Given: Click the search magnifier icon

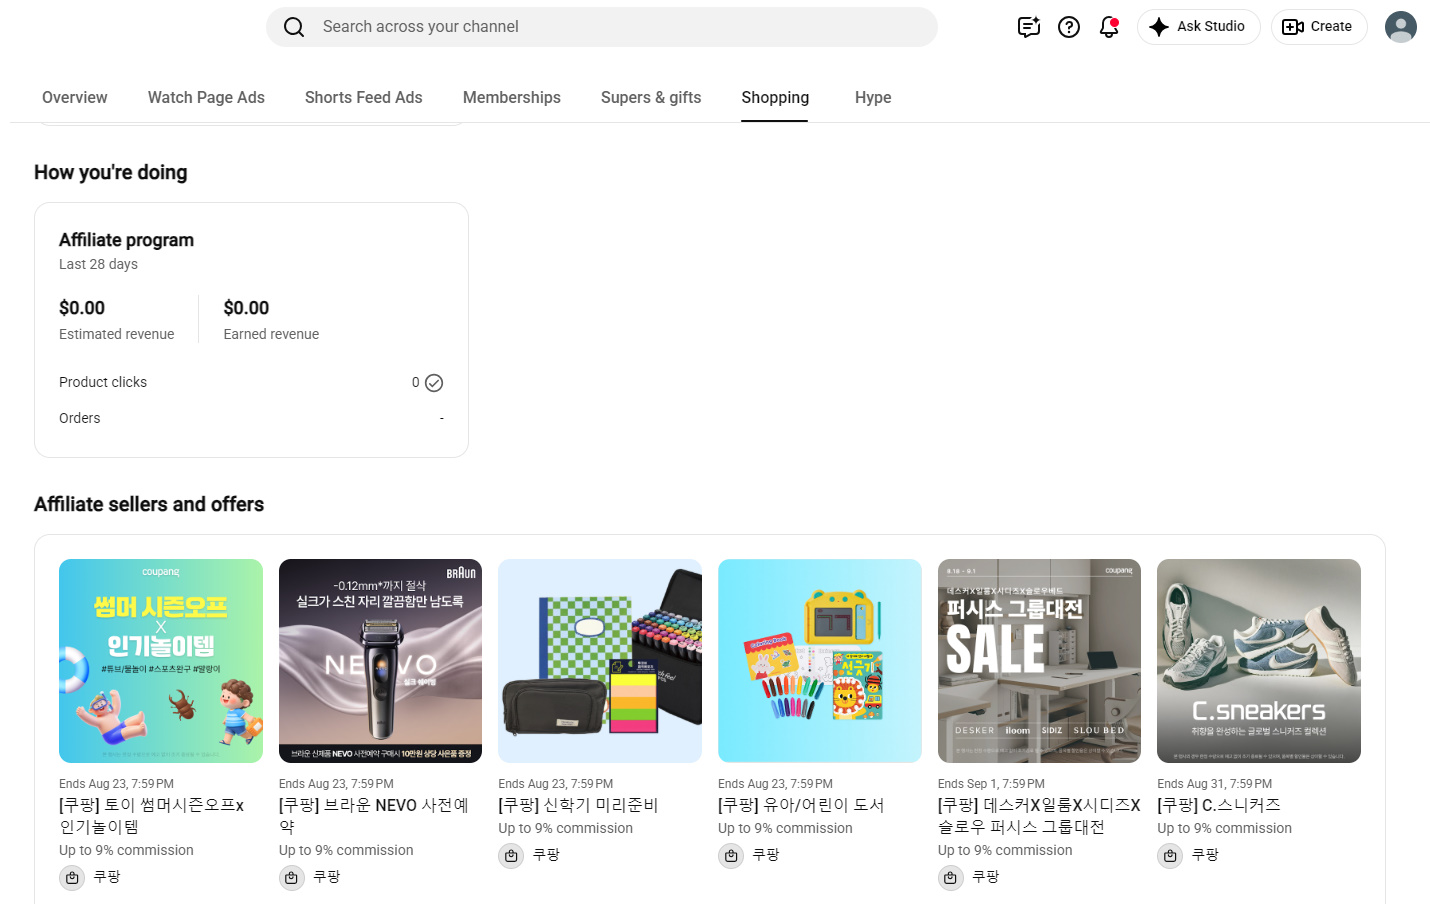Looking at the screenshot, I should tap(294, 27).
